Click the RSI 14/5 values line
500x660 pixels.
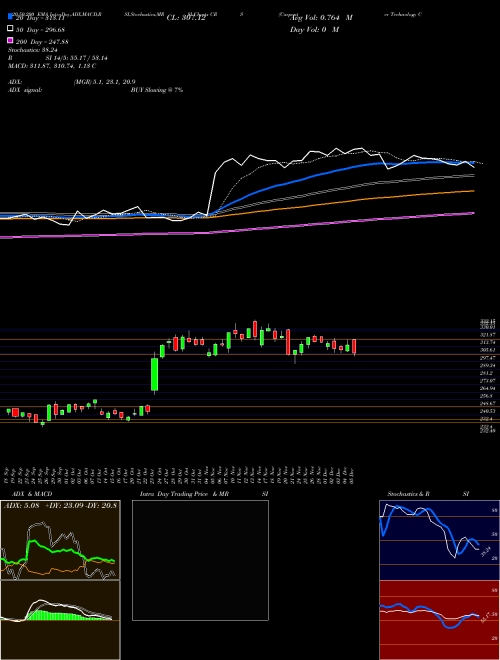click(x=58, y=58)
